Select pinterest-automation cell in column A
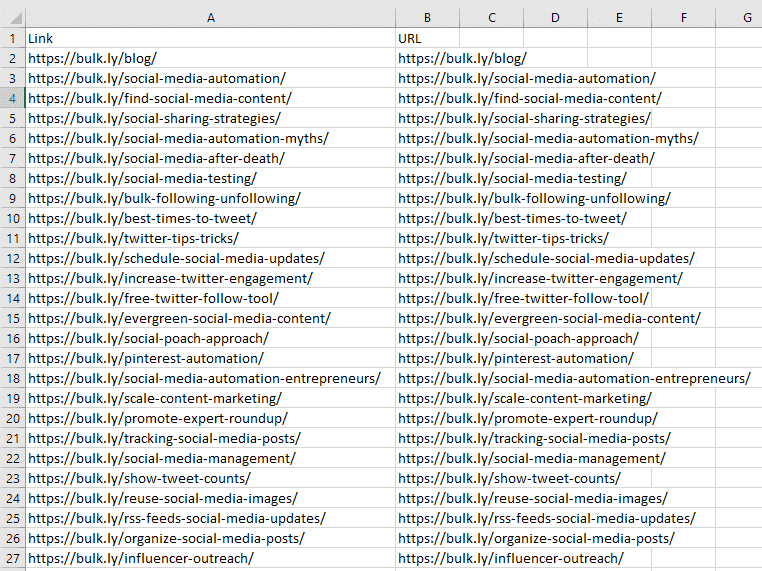This screenshot has height=571, width=762. click(146, 358)
